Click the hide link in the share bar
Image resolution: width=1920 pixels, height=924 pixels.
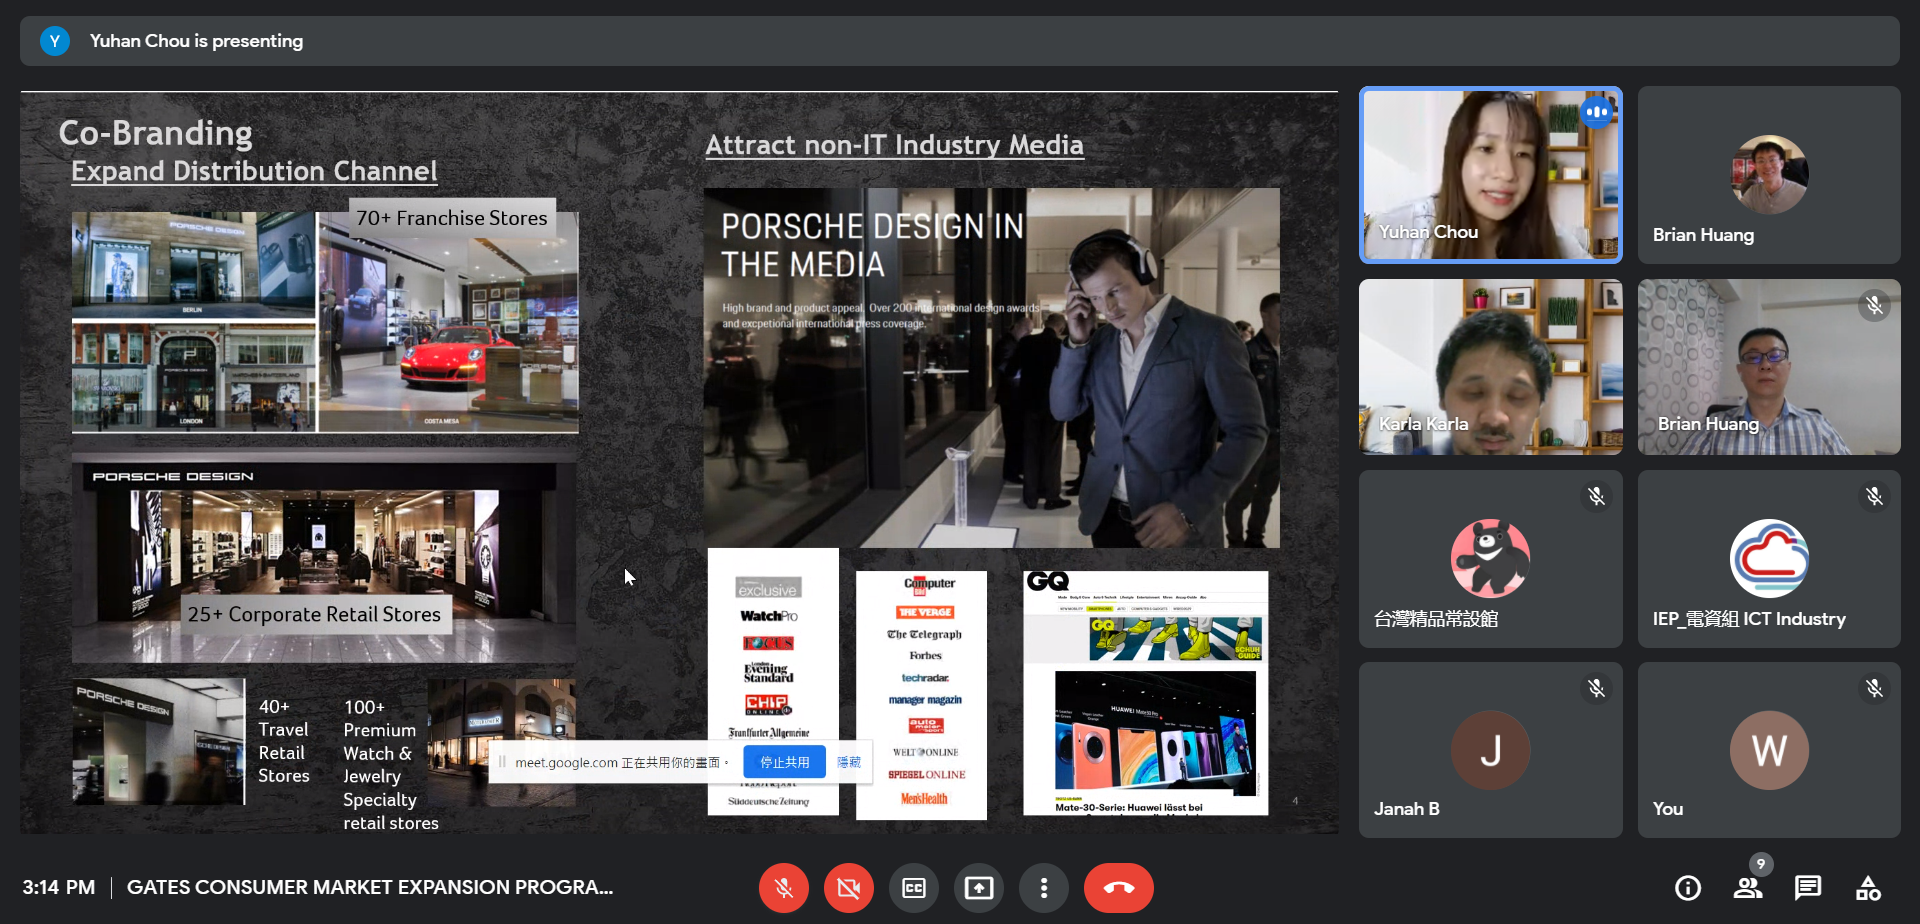[x=848, y=762]
